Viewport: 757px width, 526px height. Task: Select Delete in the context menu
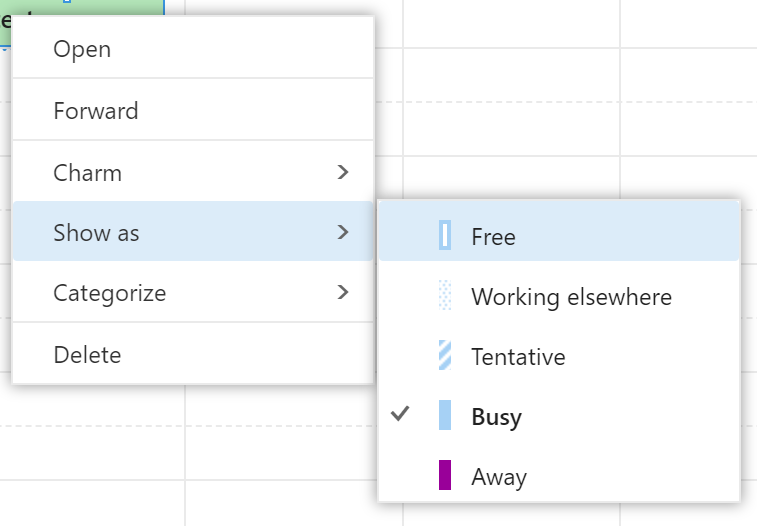(193, 354)
